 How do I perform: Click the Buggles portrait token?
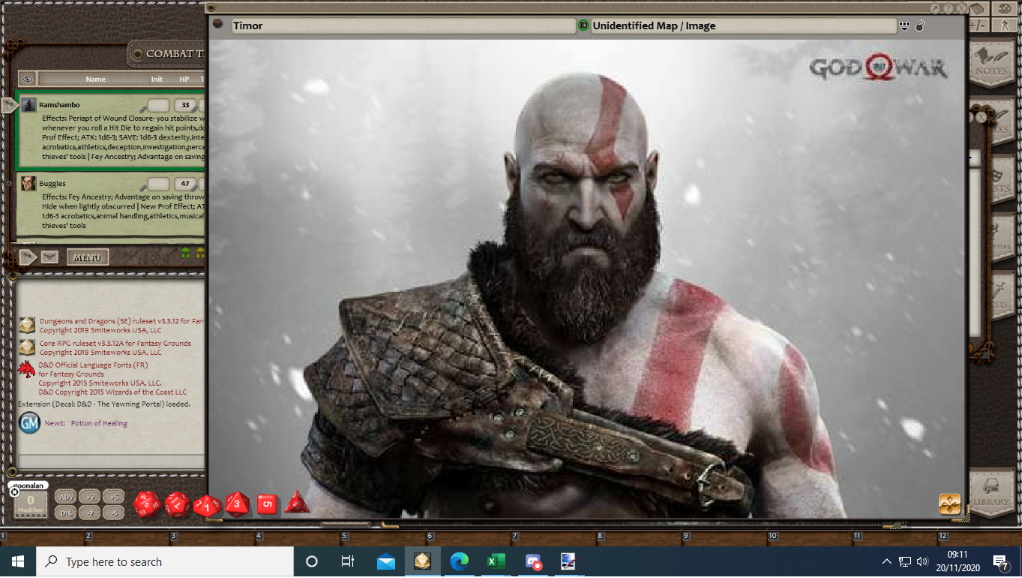click(x=28, y=183)
